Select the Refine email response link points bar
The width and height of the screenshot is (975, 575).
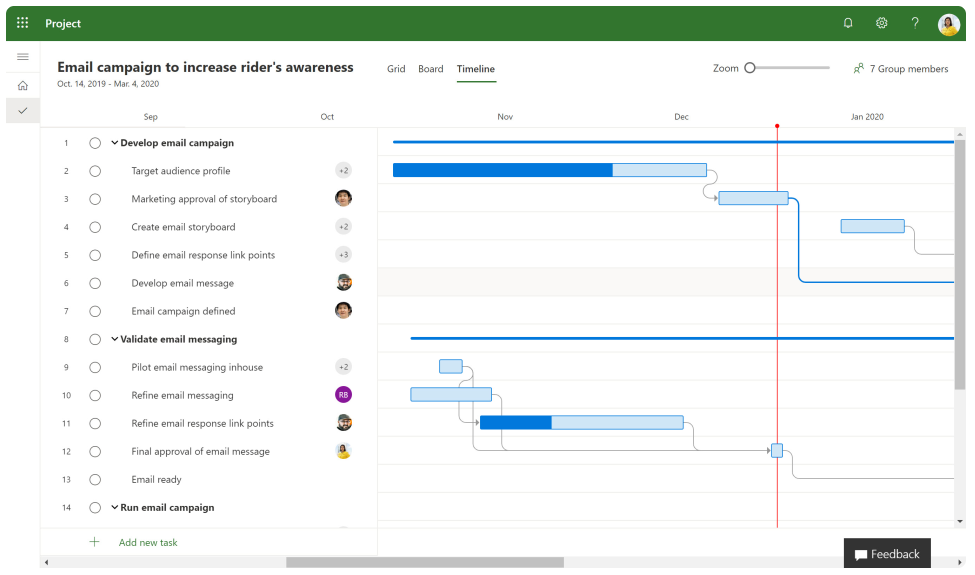click(581, 423)
